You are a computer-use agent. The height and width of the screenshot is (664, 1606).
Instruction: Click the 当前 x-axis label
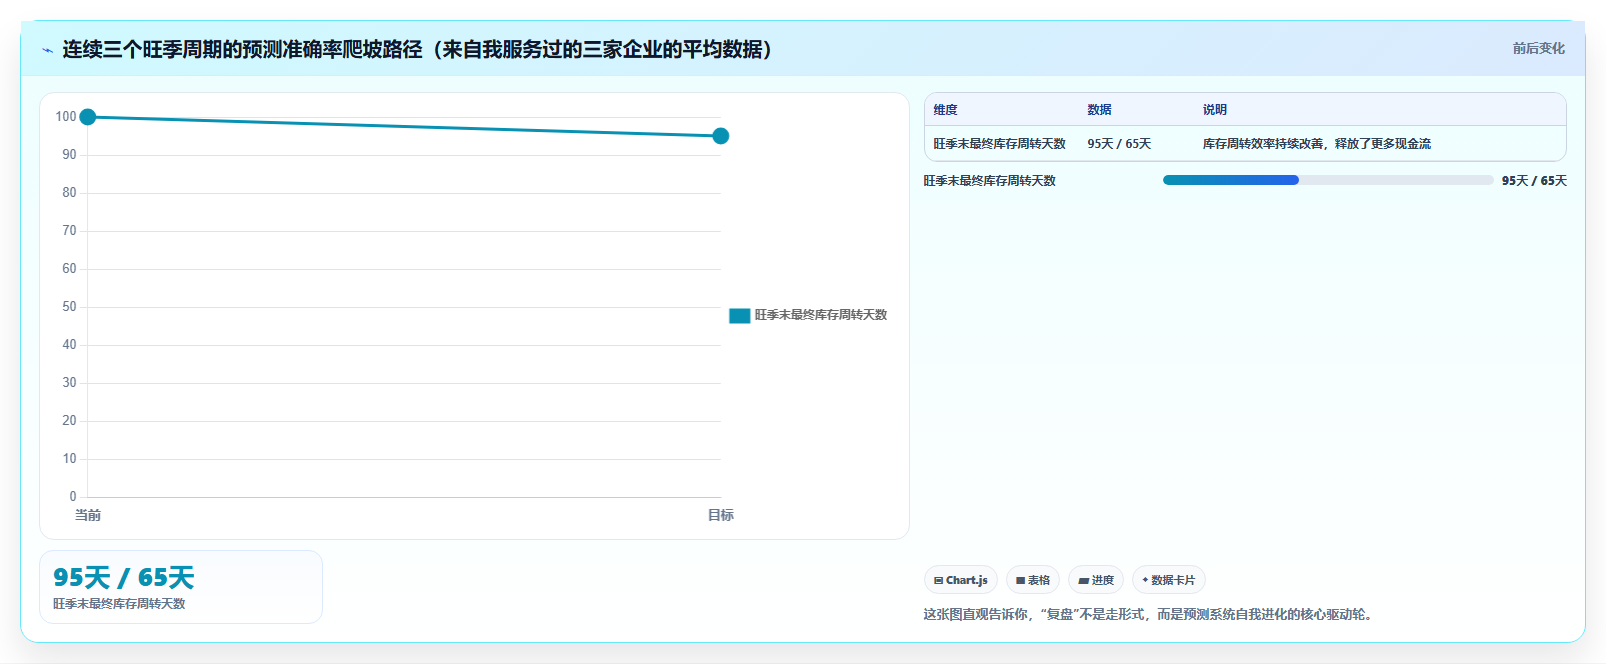point(88,515)
